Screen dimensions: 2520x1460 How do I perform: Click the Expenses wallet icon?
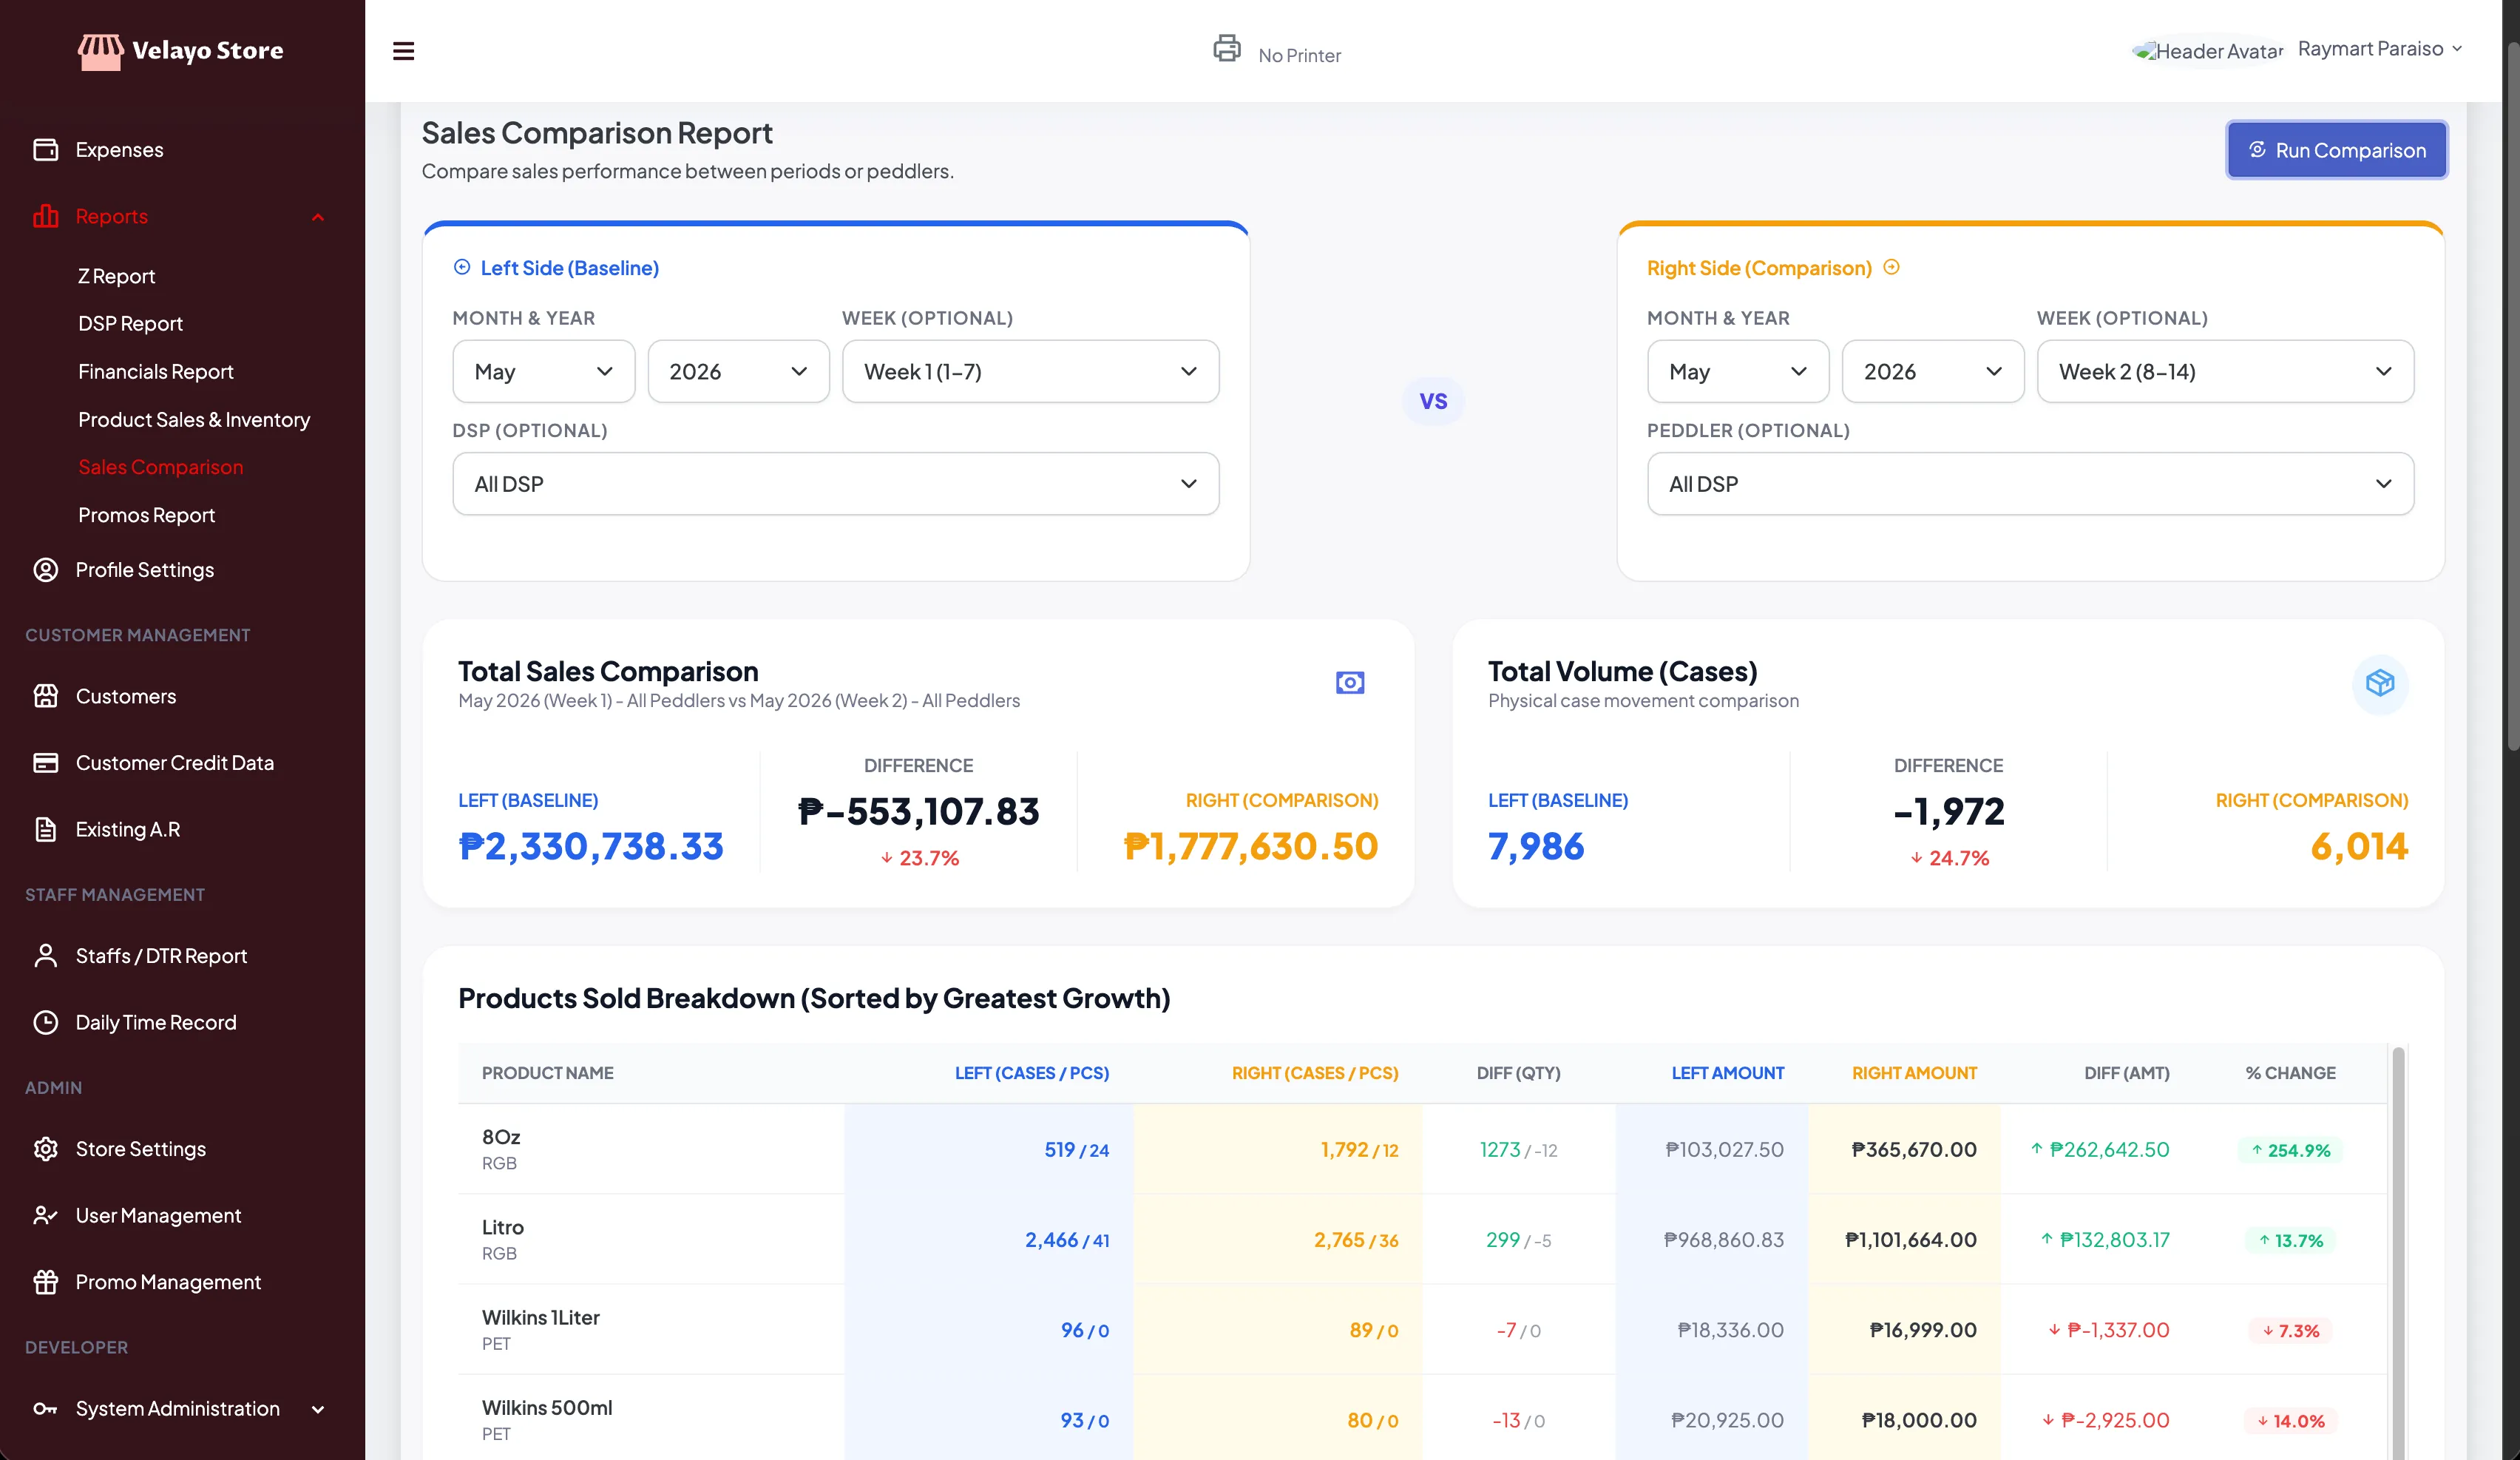coord(46,149)
